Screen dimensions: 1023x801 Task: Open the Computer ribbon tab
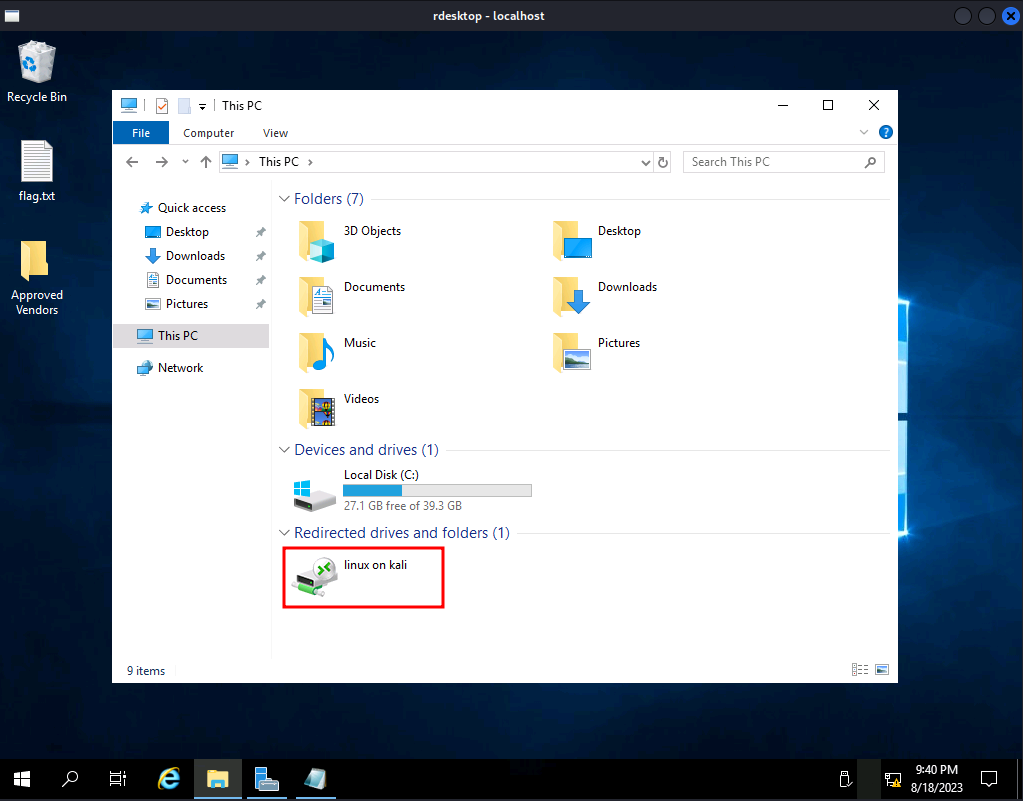tap(208, 133)
